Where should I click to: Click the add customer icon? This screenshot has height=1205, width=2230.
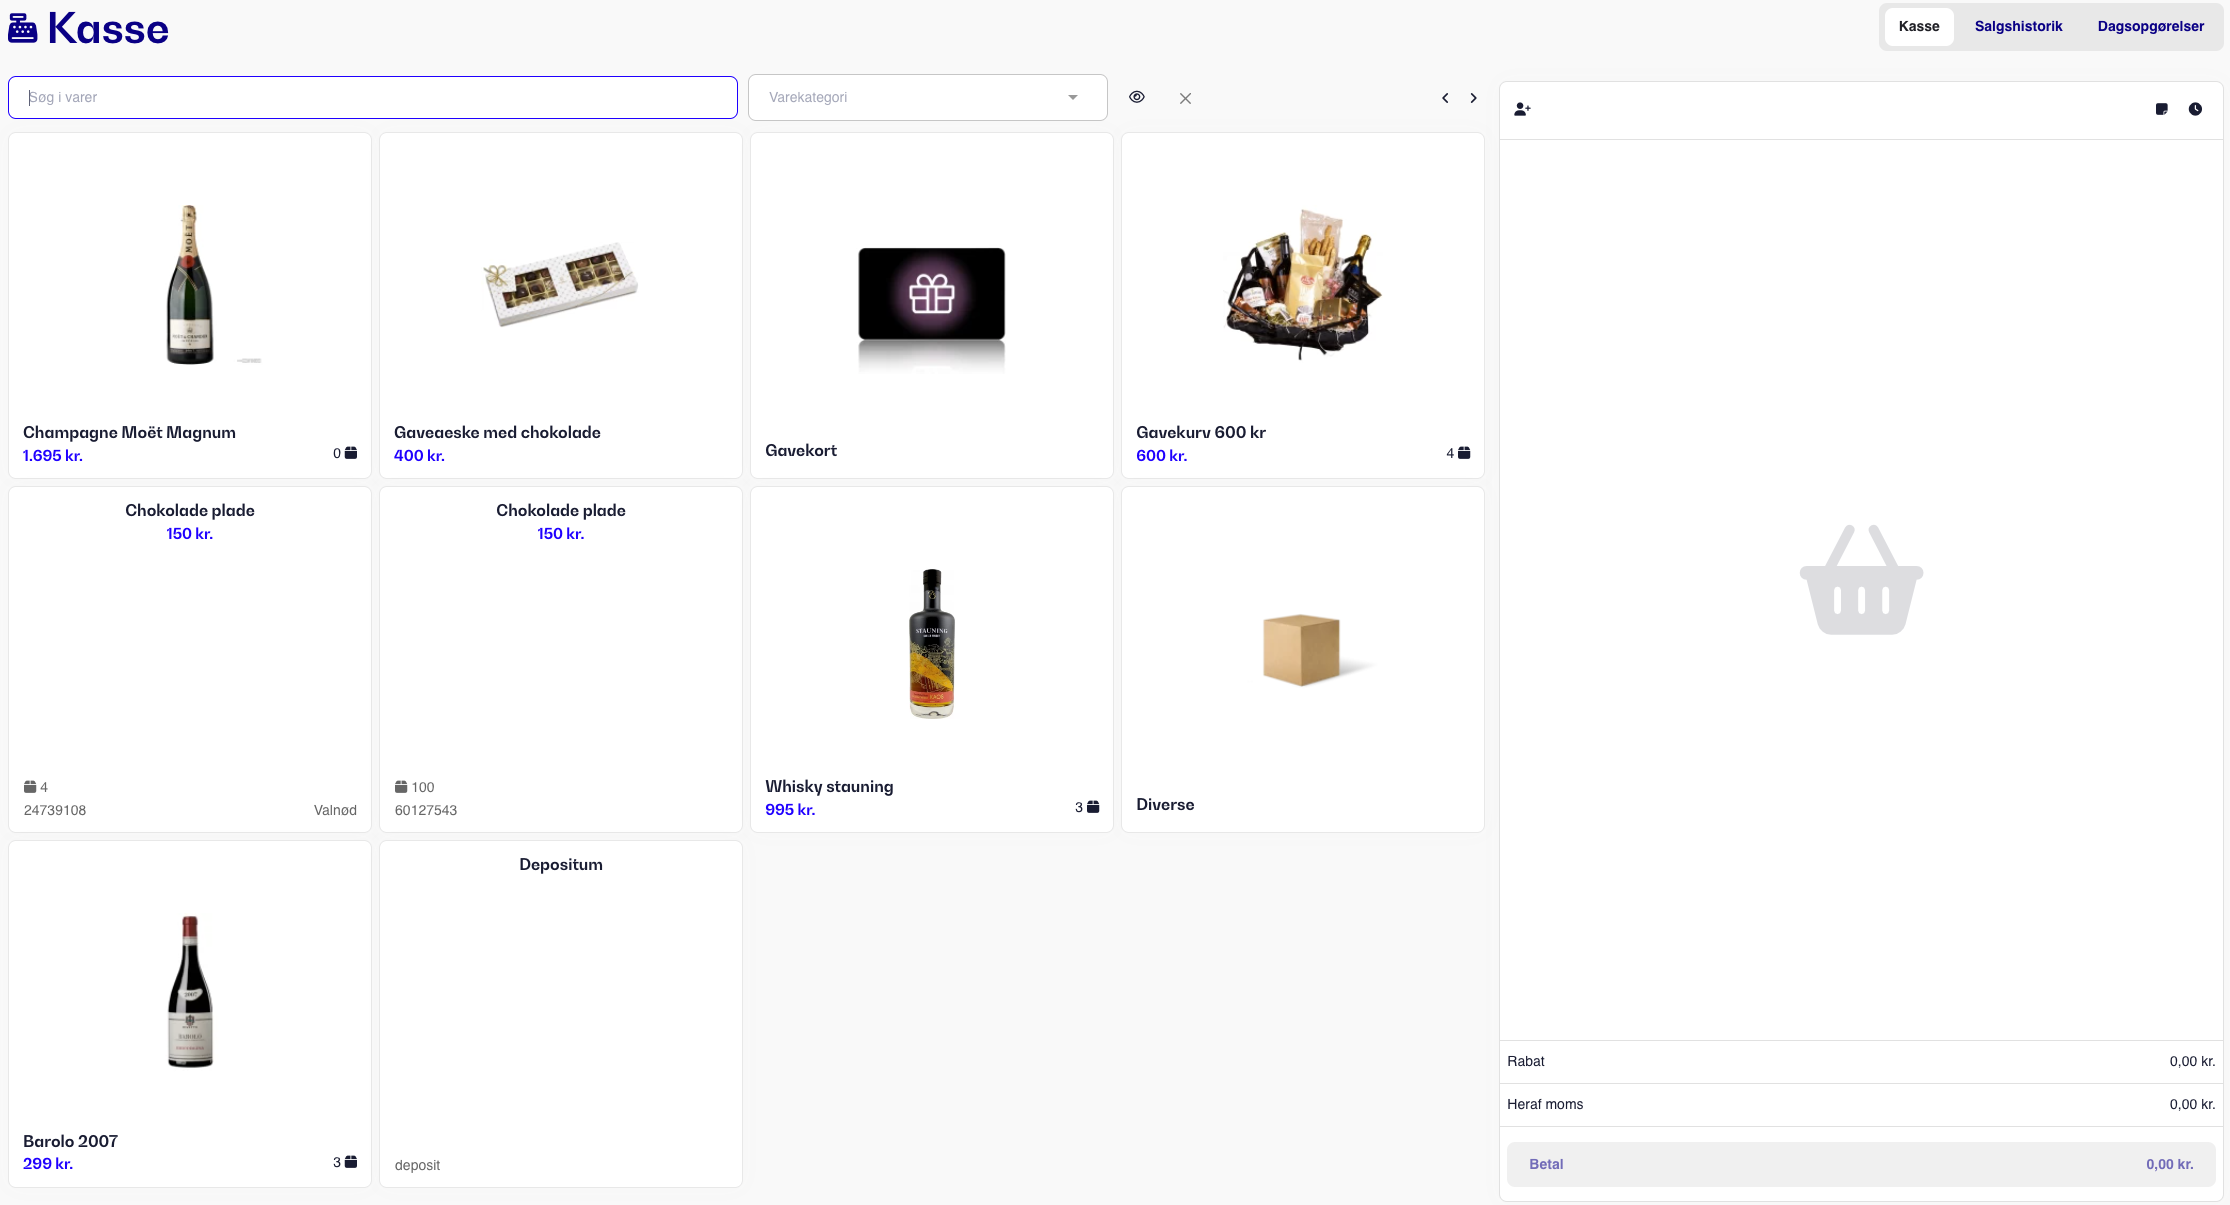(x=1522, y=109)
